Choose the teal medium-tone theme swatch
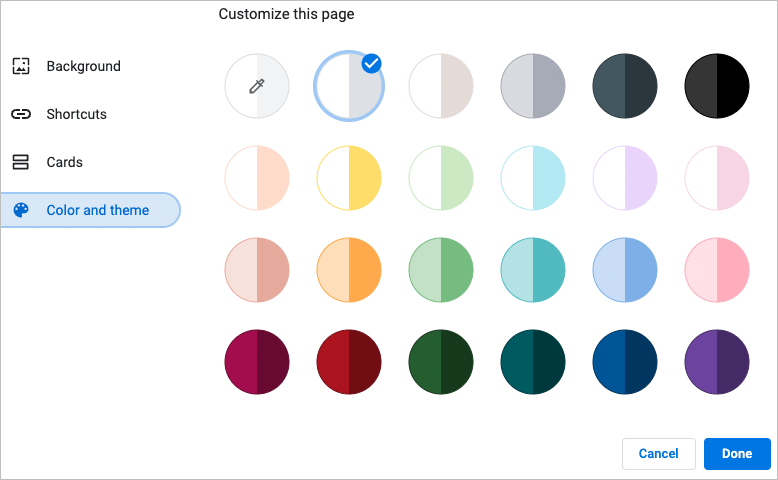This screenshot has width=778, height=480. 533,271
